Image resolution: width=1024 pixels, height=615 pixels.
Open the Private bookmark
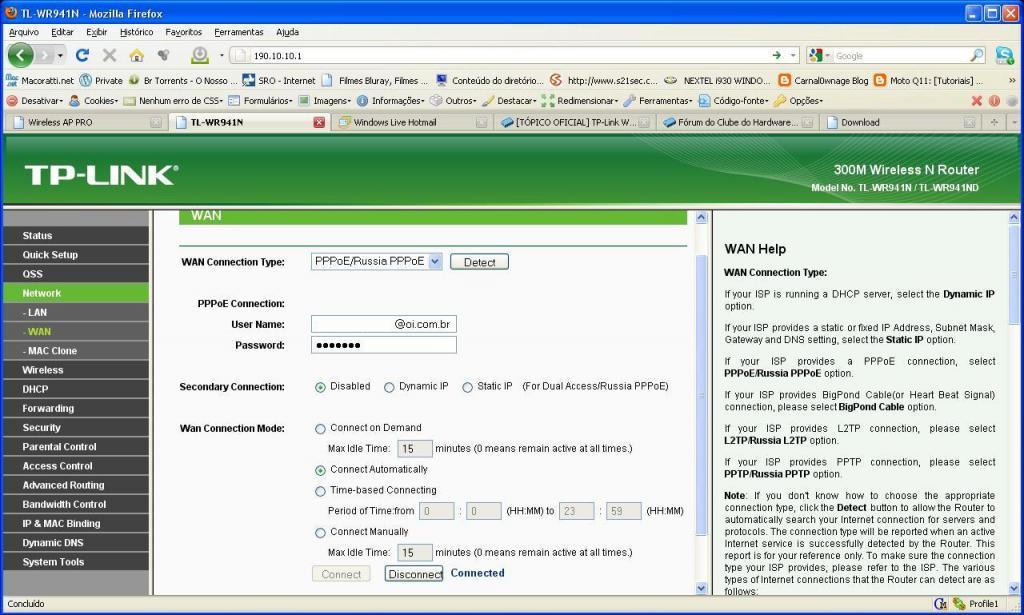tap(101, 80)
